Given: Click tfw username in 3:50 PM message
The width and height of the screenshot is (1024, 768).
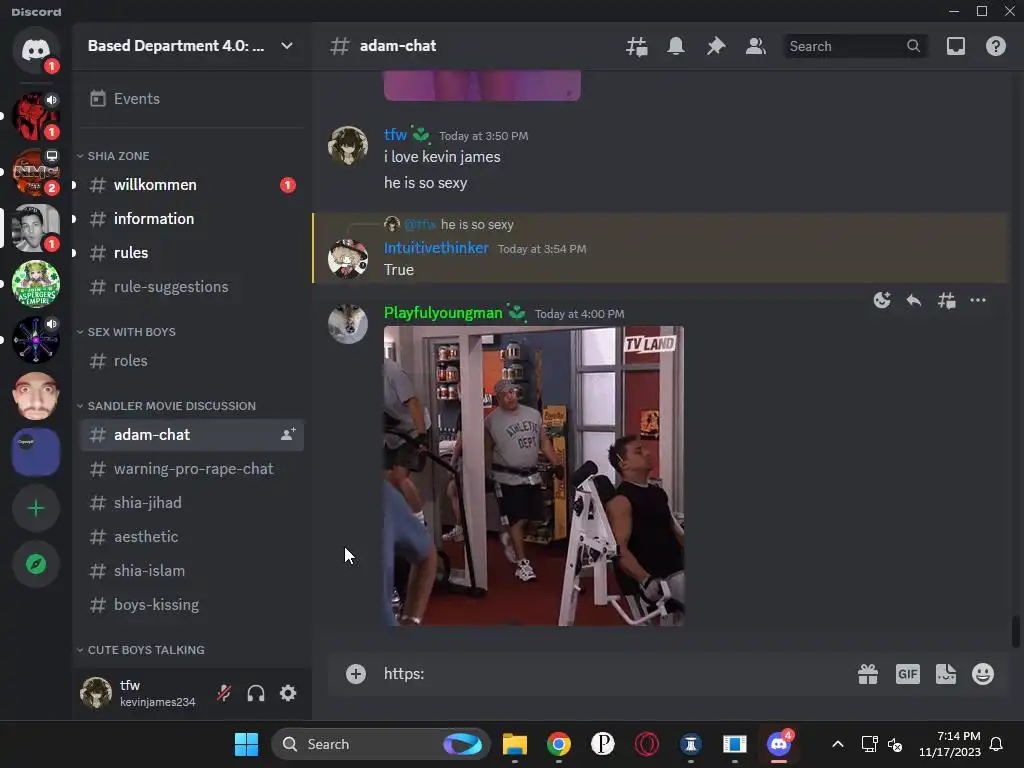Looking at the screenshot, I should coord(396,135).
